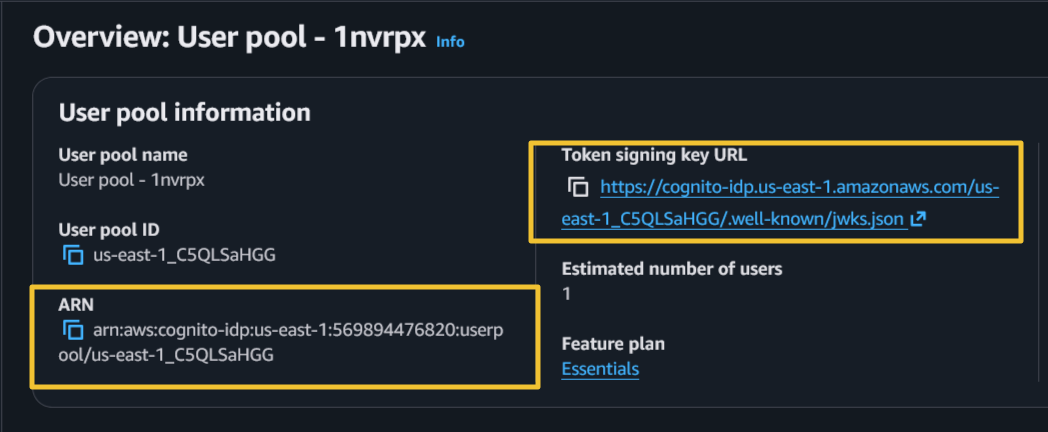Click the 'ARN' field label

(76, 304)
